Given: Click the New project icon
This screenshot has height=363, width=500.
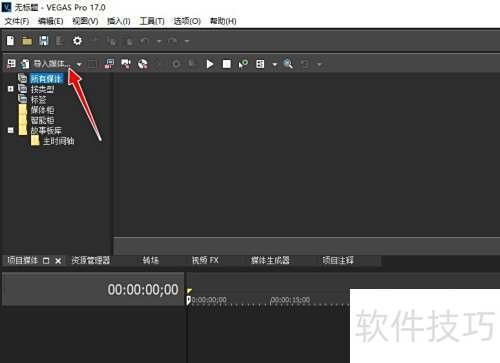Looking at the screenshot, I should 10,41.
